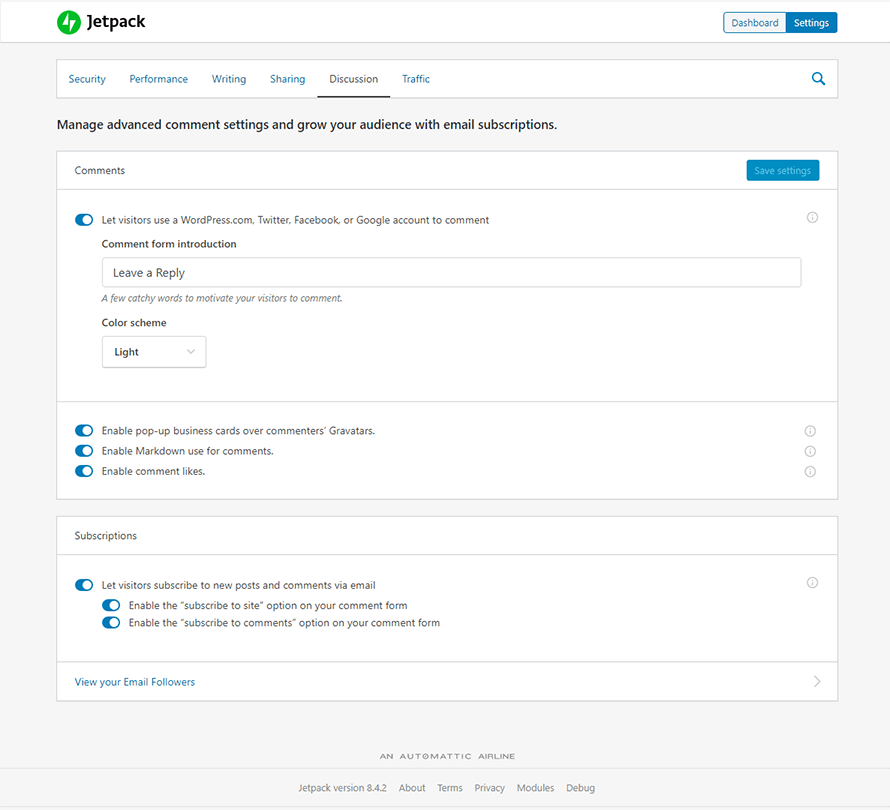Toggle visitor subscriptions to posts via email
The image size is (890, 810).
pyautogui.click(x=84, y=585)
